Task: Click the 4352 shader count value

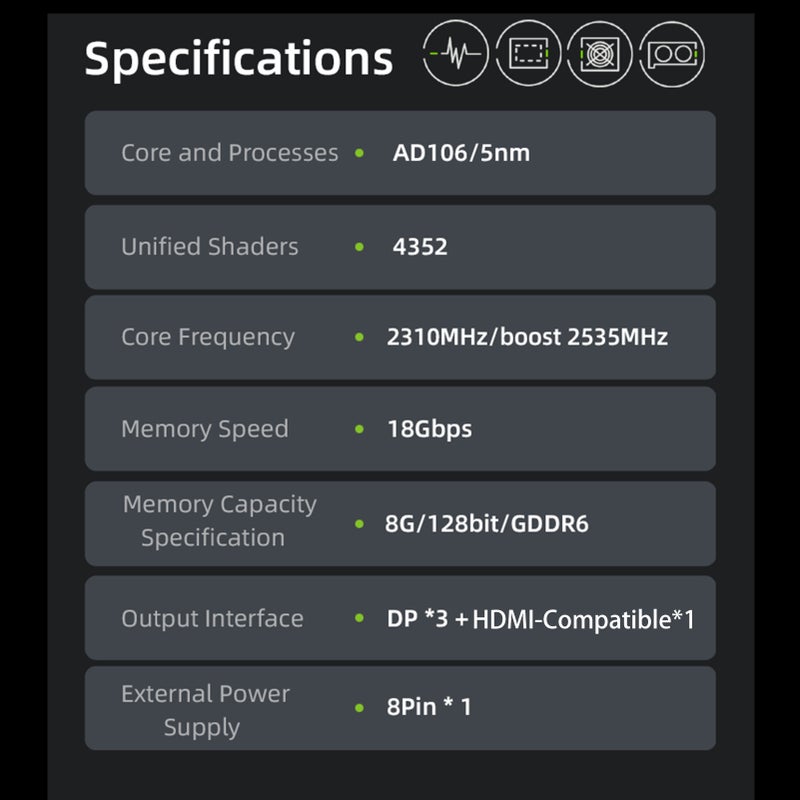Action: click(x=420, y=247)
